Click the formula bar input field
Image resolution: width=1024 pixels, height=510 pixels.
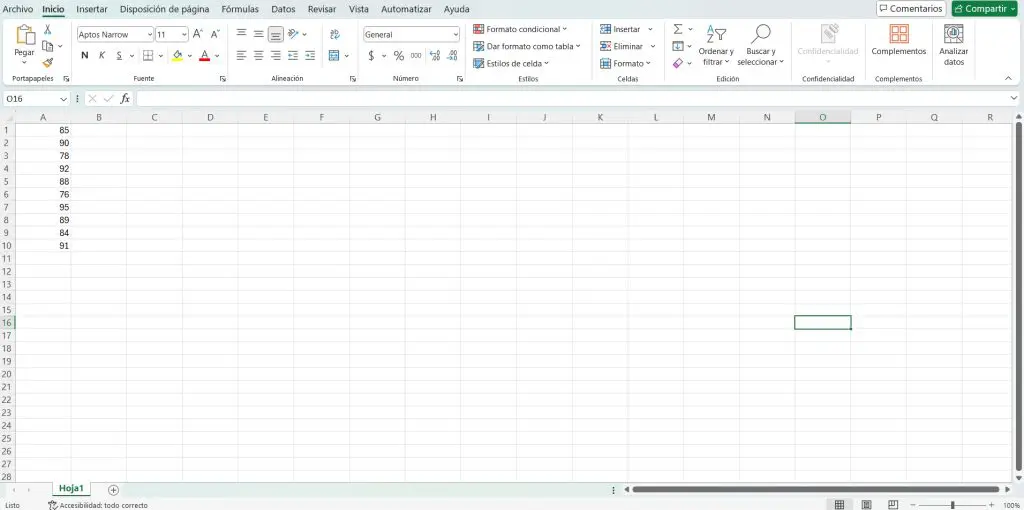[x=571, y=99]
